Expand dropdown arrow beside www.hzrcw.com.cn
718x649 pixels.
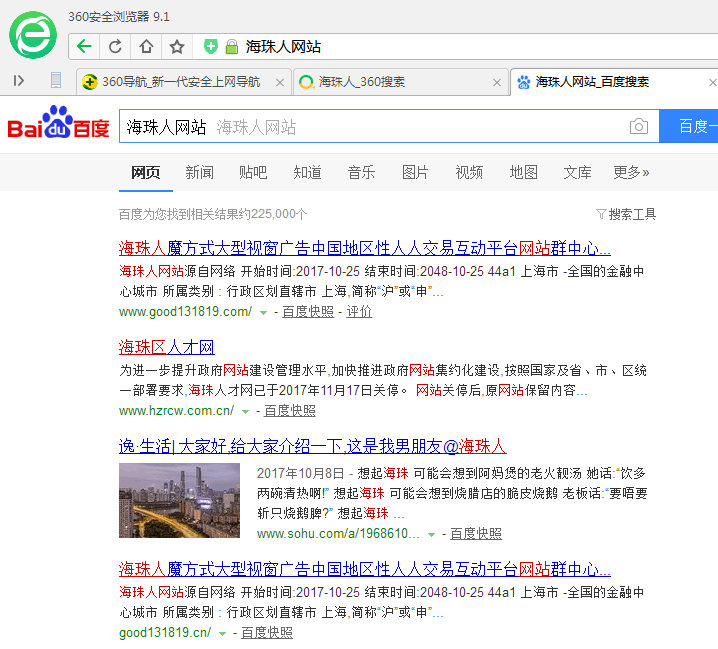[245, 412]
